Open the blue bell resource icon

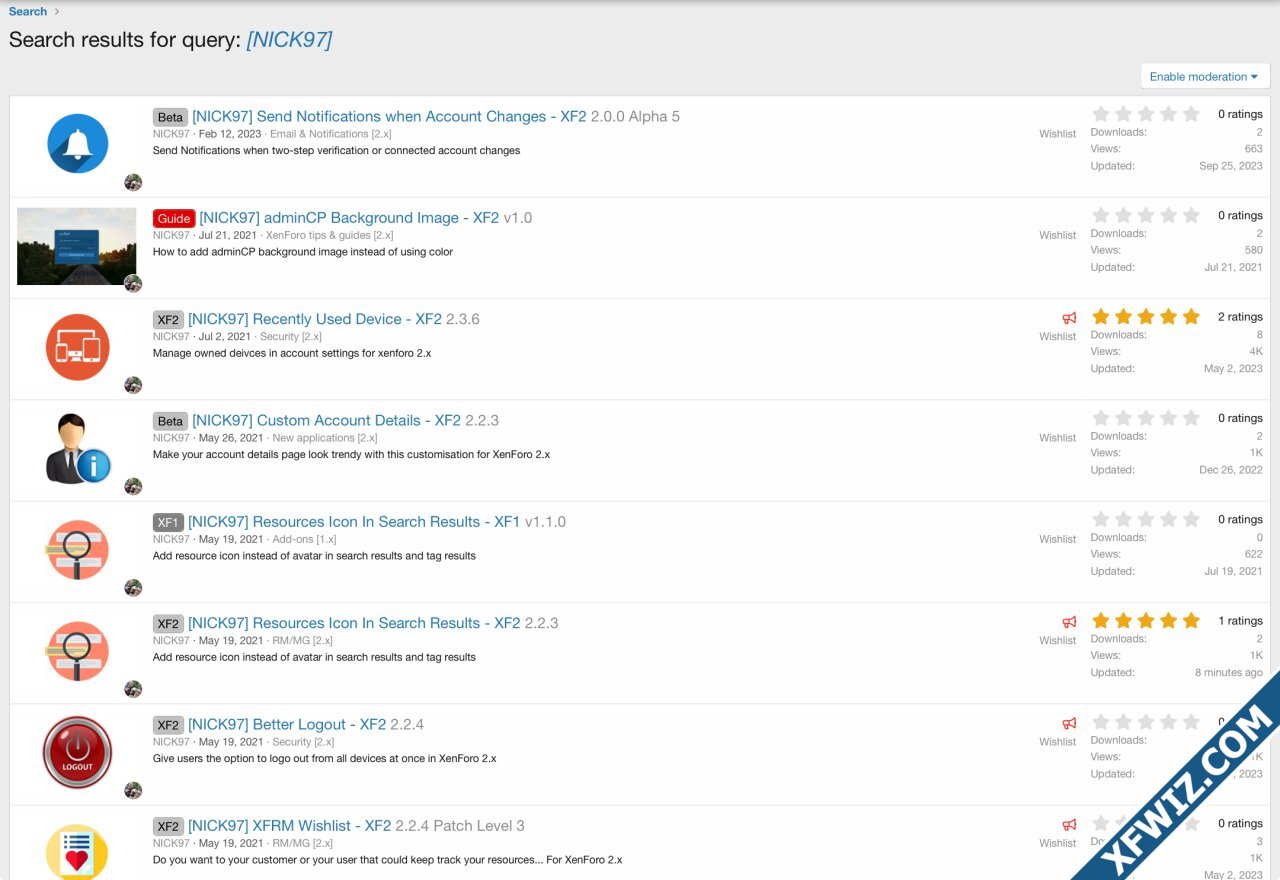coord(77,144)
